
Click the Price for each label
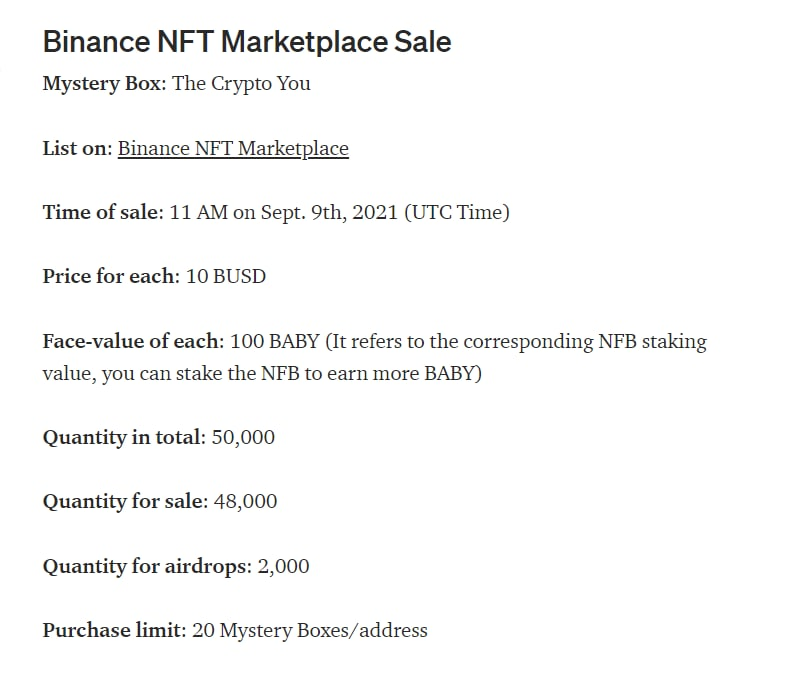[x=111, y=276]
